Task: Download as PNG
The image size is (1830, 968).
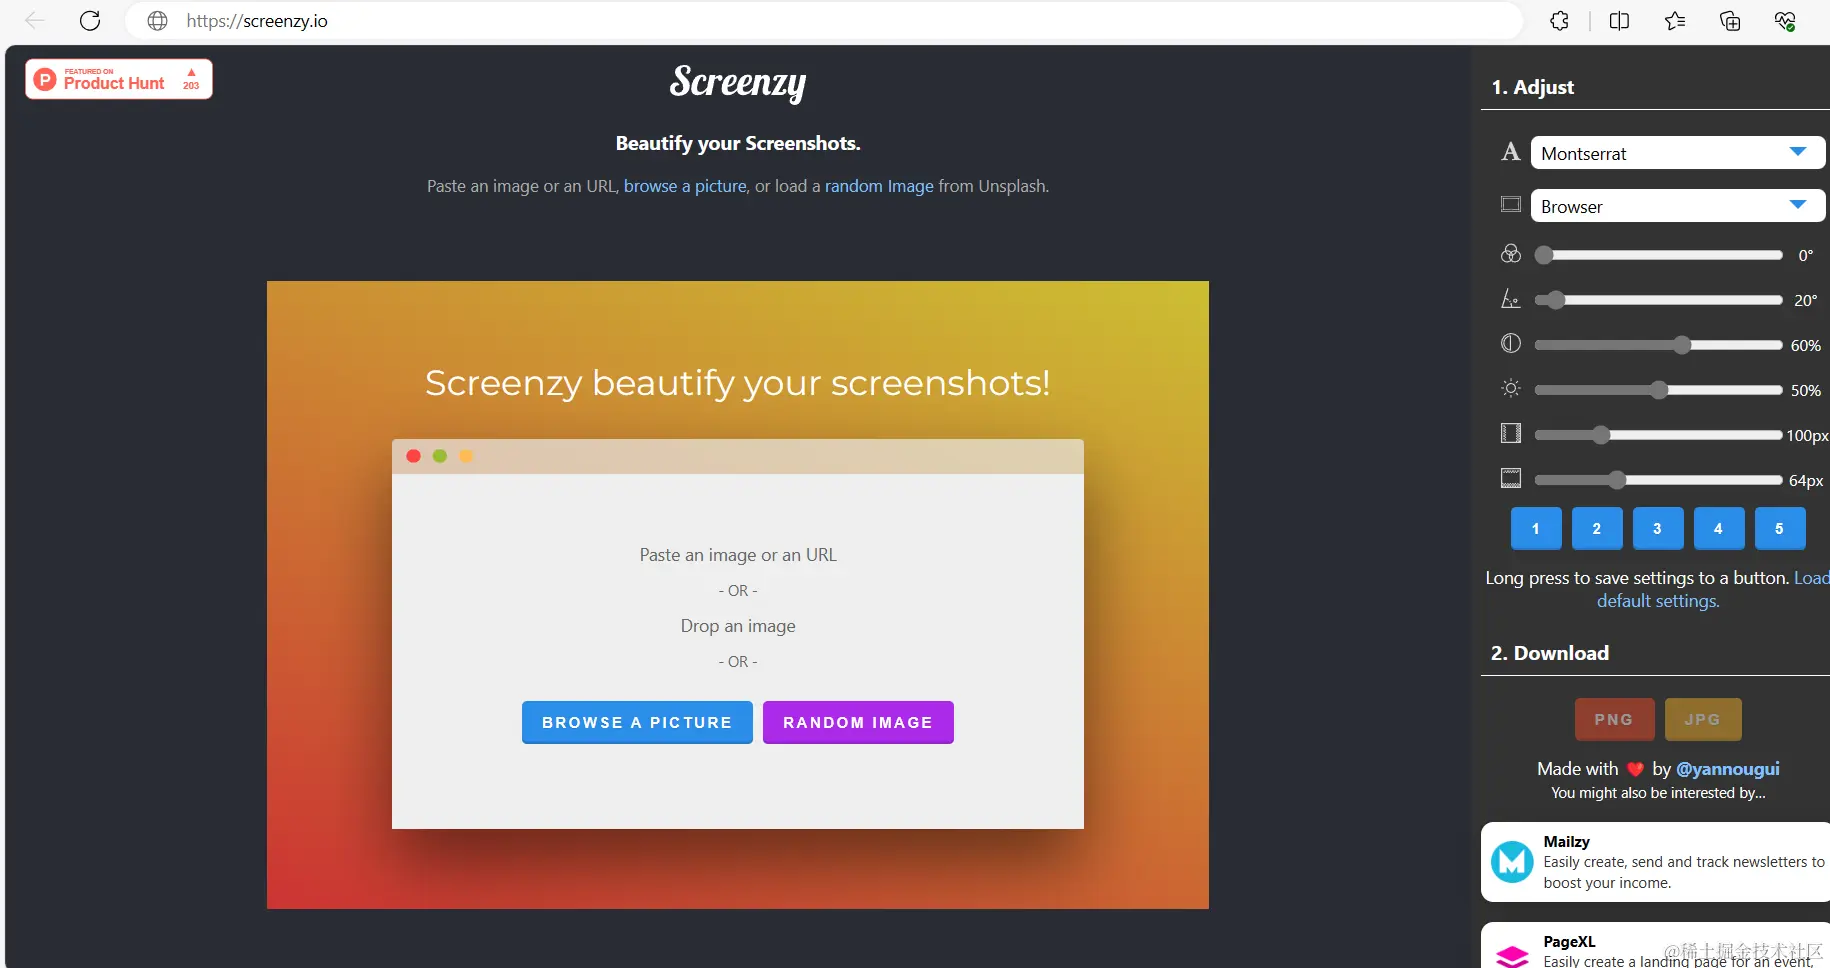Action: tap(1614, 720)
